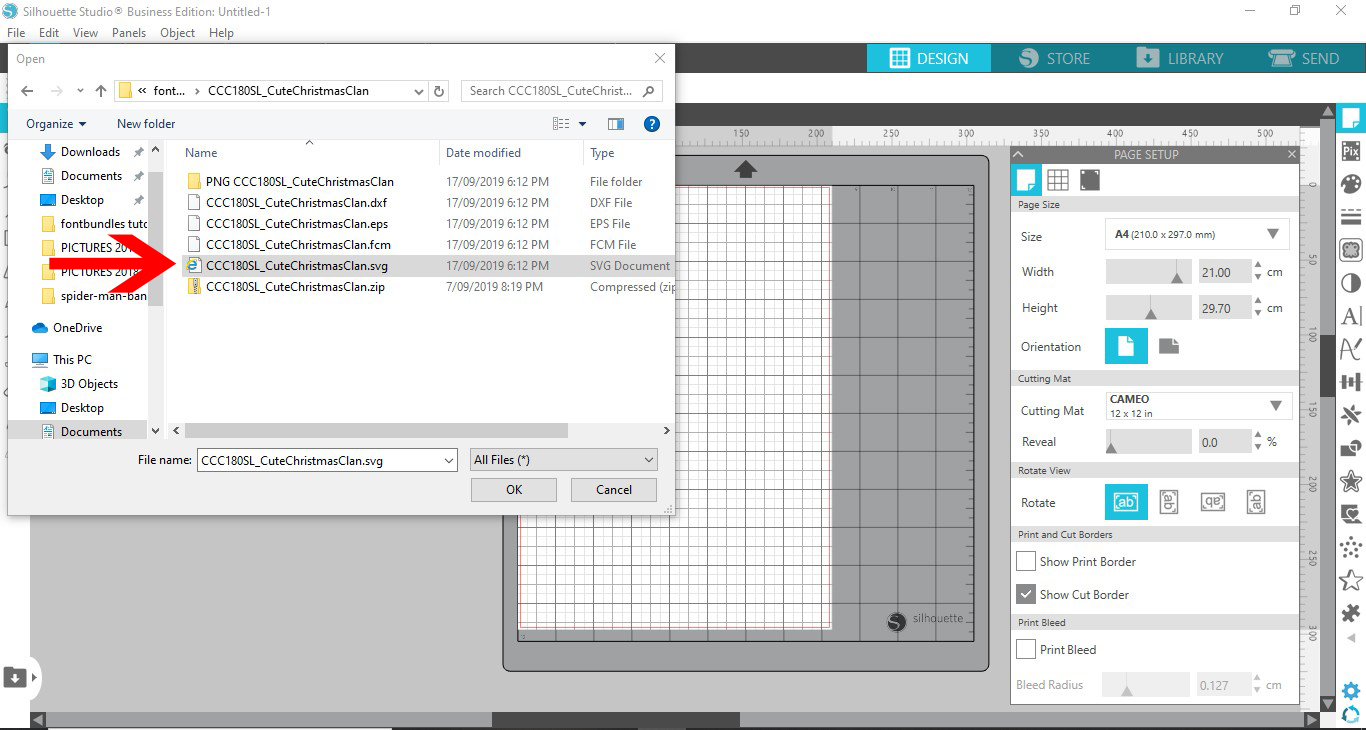Open the Fill color palette panel
The width and height of the screenshot is (1366, 730).
tap(1351, 184)
